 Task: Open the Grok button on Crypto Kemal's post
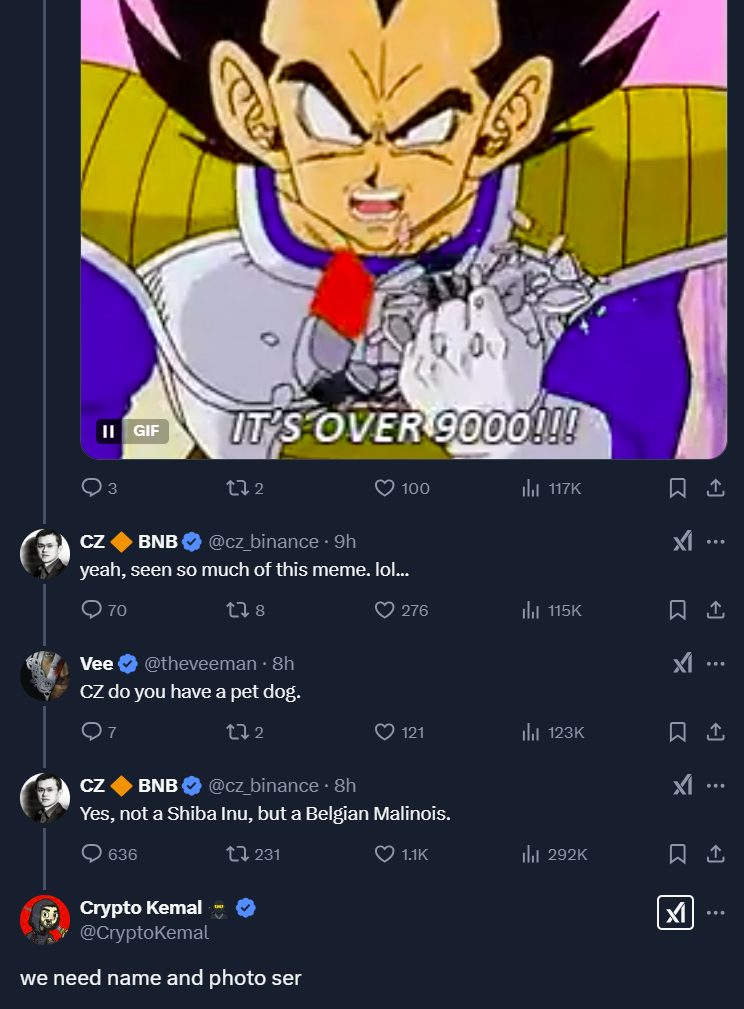pos(675,912)
